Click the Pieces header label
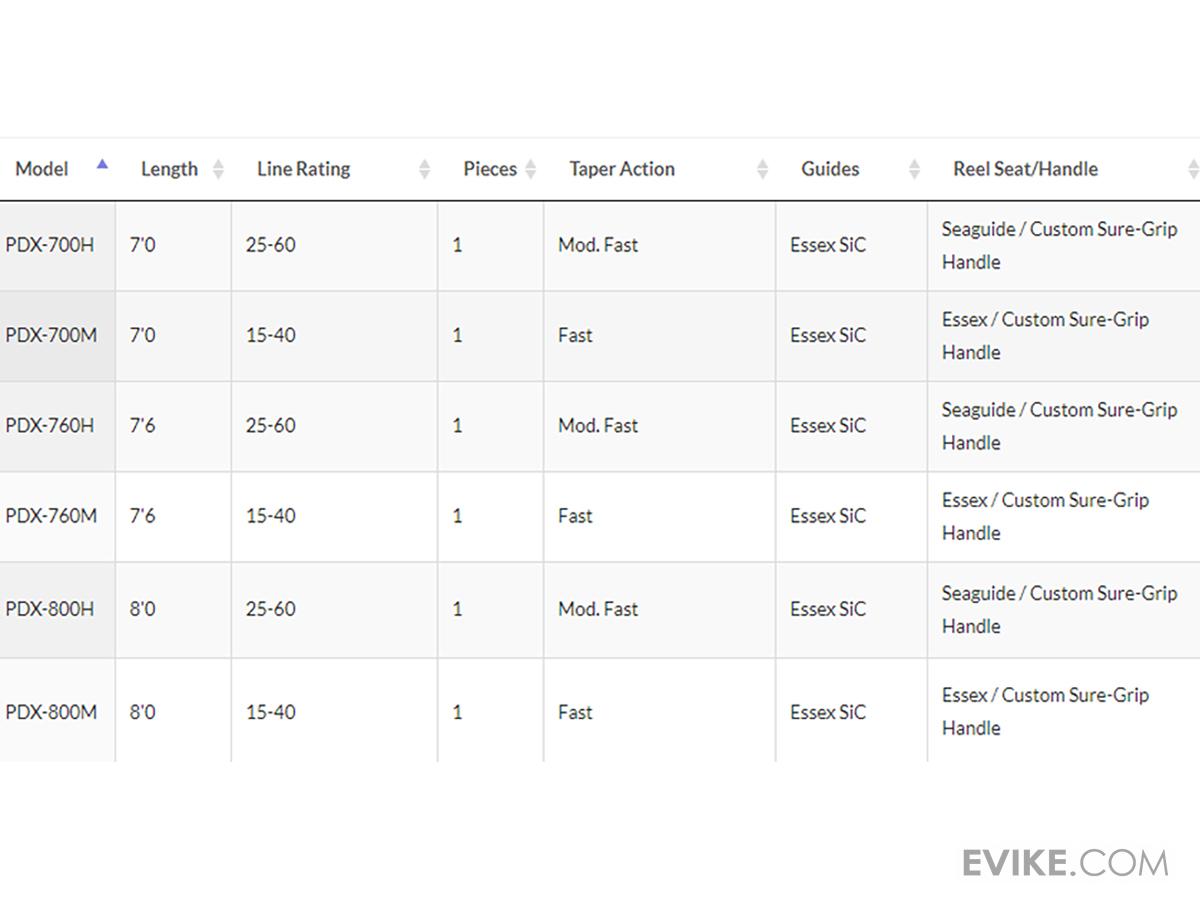 (489, 169)
